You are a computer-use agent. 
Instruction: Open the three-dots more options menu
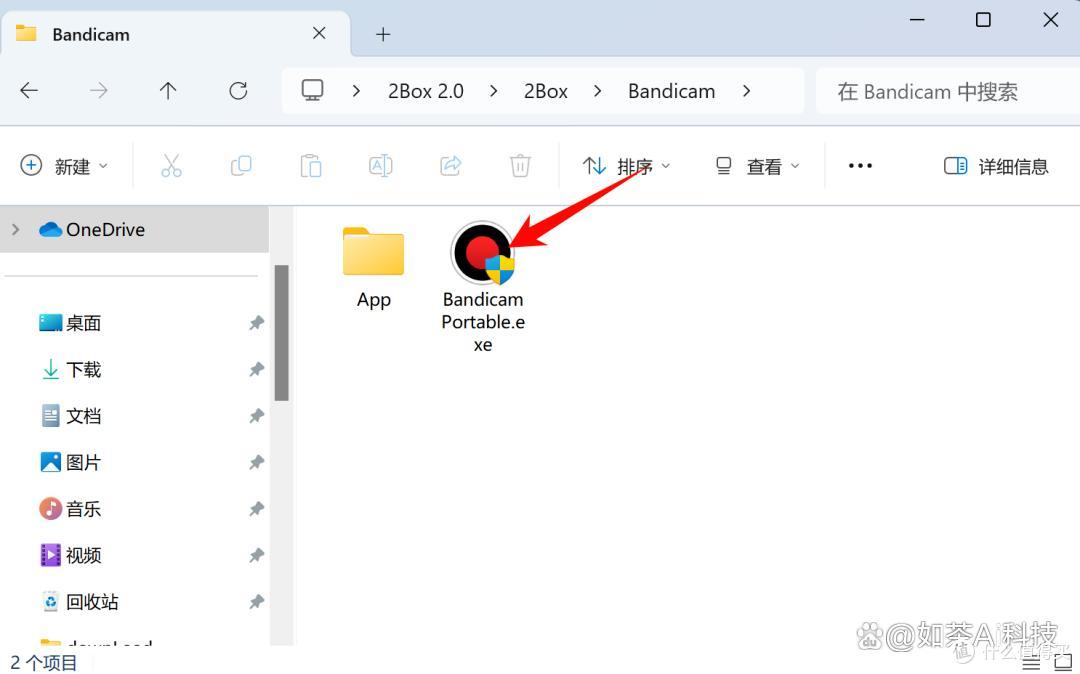pyautogui.click(x=860, y=166)
